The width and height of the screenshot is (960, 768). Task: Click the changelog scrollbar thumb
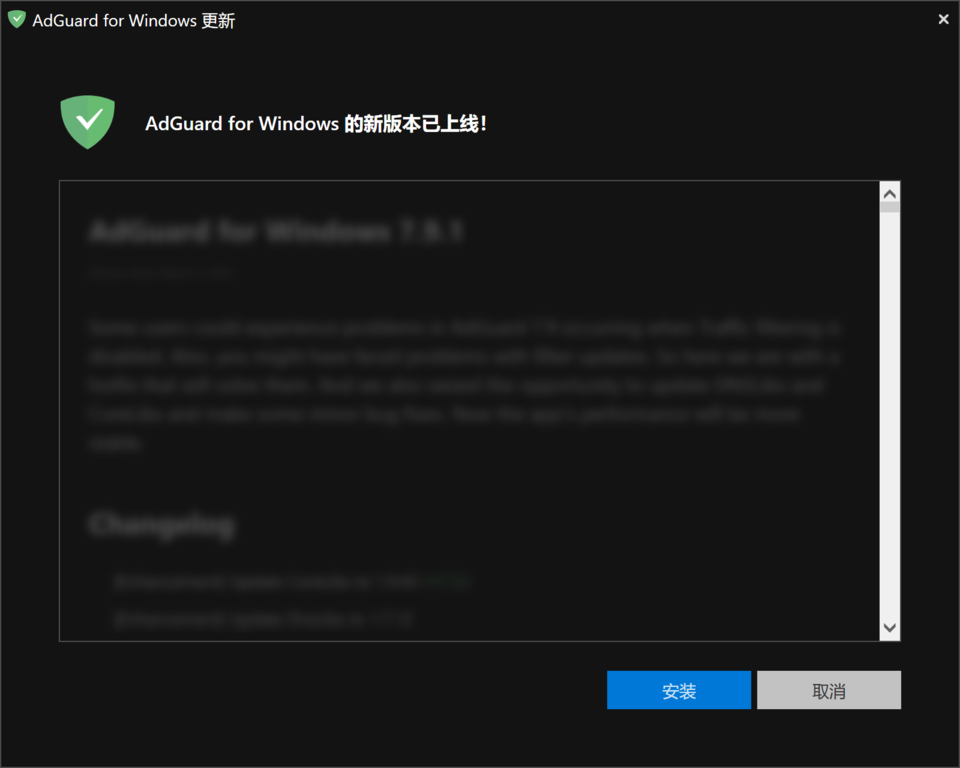tap(890, 208)
